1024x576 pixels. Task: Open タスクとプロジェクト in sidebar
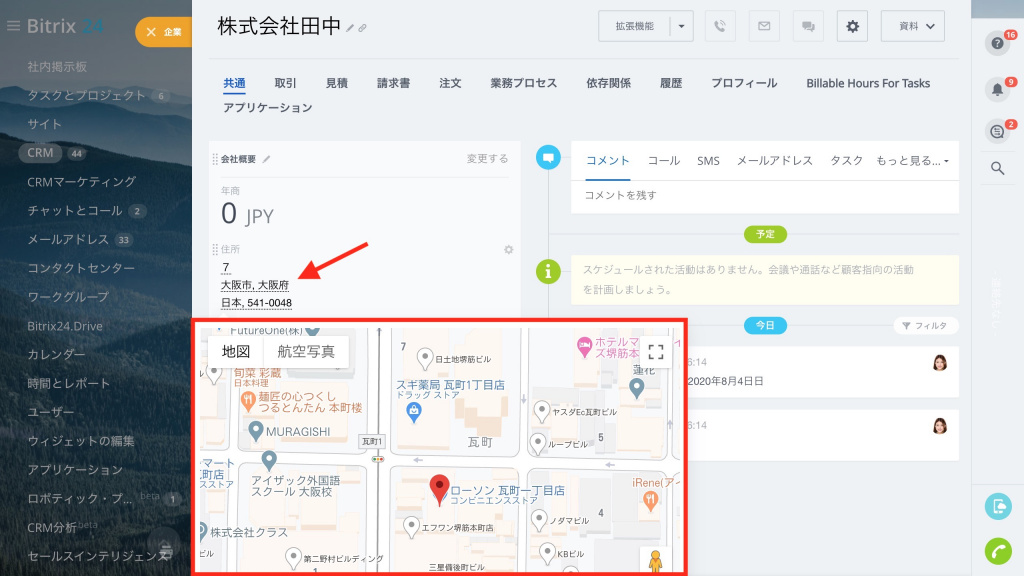[x=86, y=95]
